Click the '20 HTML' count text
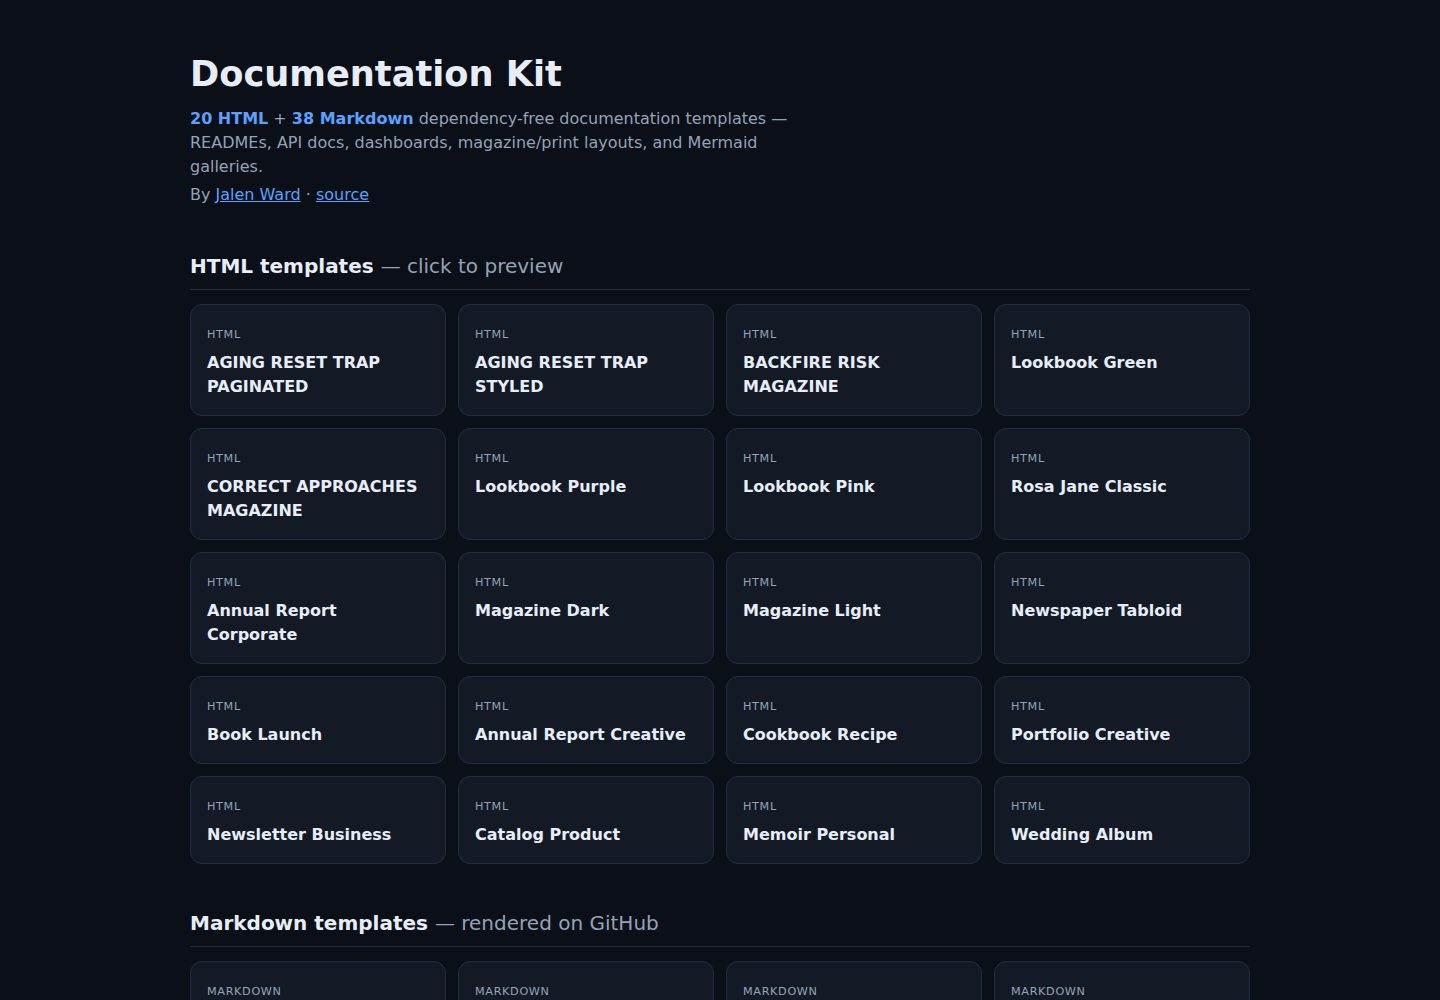Image resolution: width=1440 pixels, height=1000 pixels. coord(229,118)
